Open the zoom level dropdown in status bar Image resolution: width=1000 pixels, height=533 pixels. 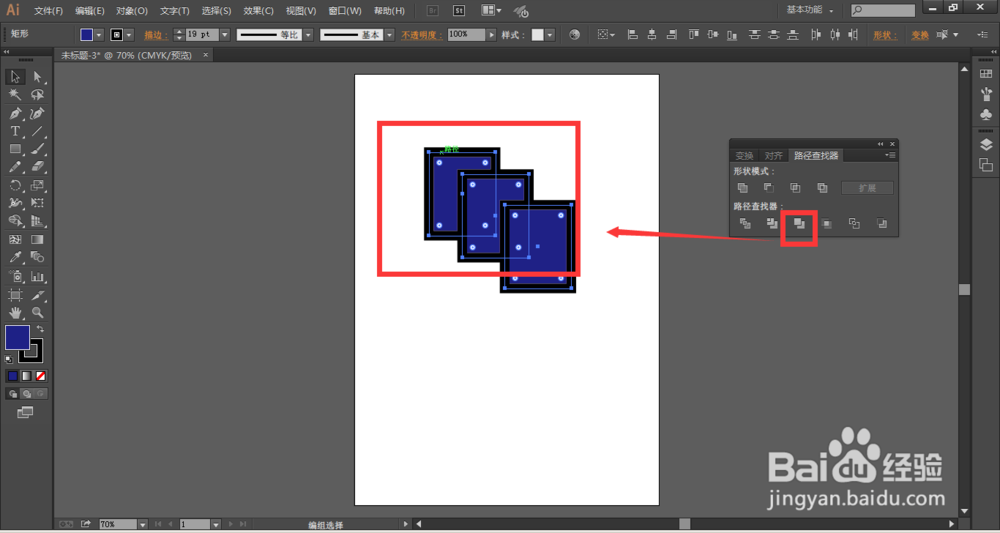point(142,524)
